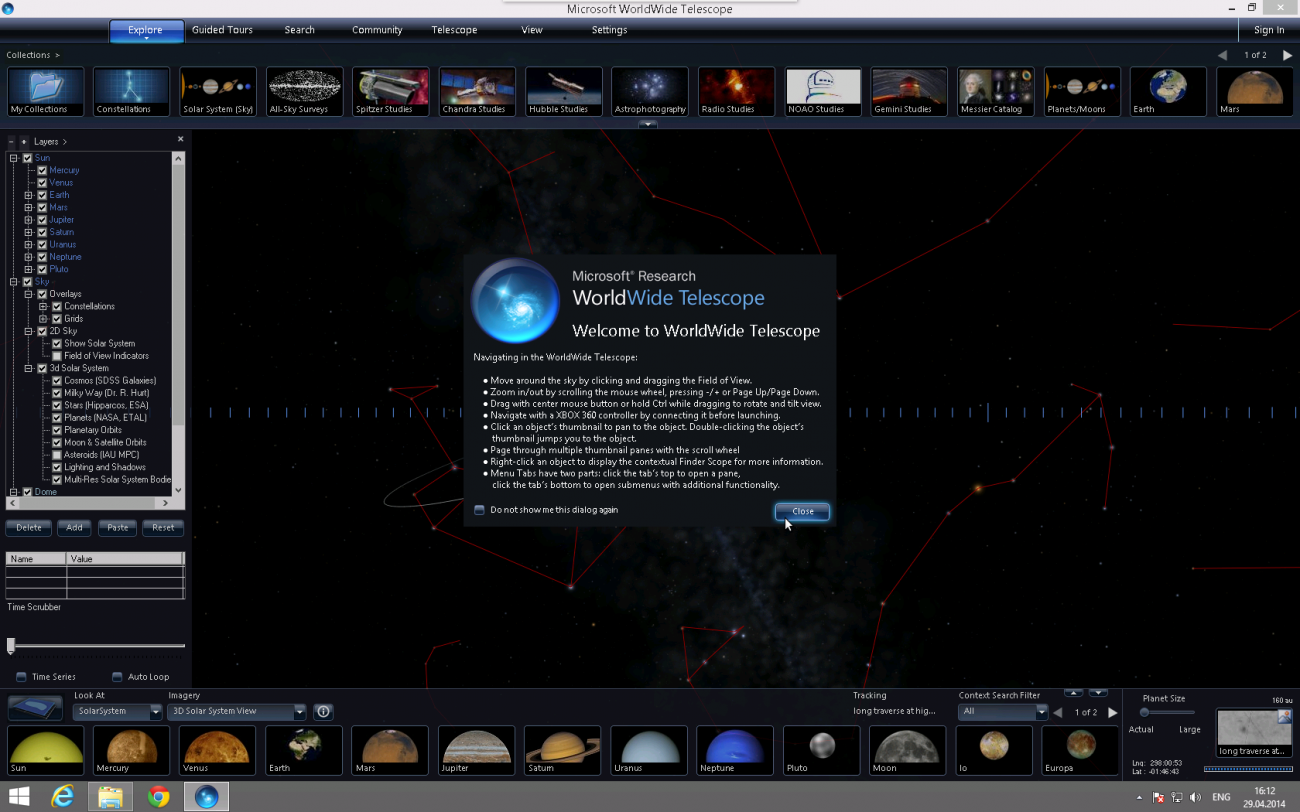
Task: Click the Reset button in Layers panel
Action: tap(163, 527)
